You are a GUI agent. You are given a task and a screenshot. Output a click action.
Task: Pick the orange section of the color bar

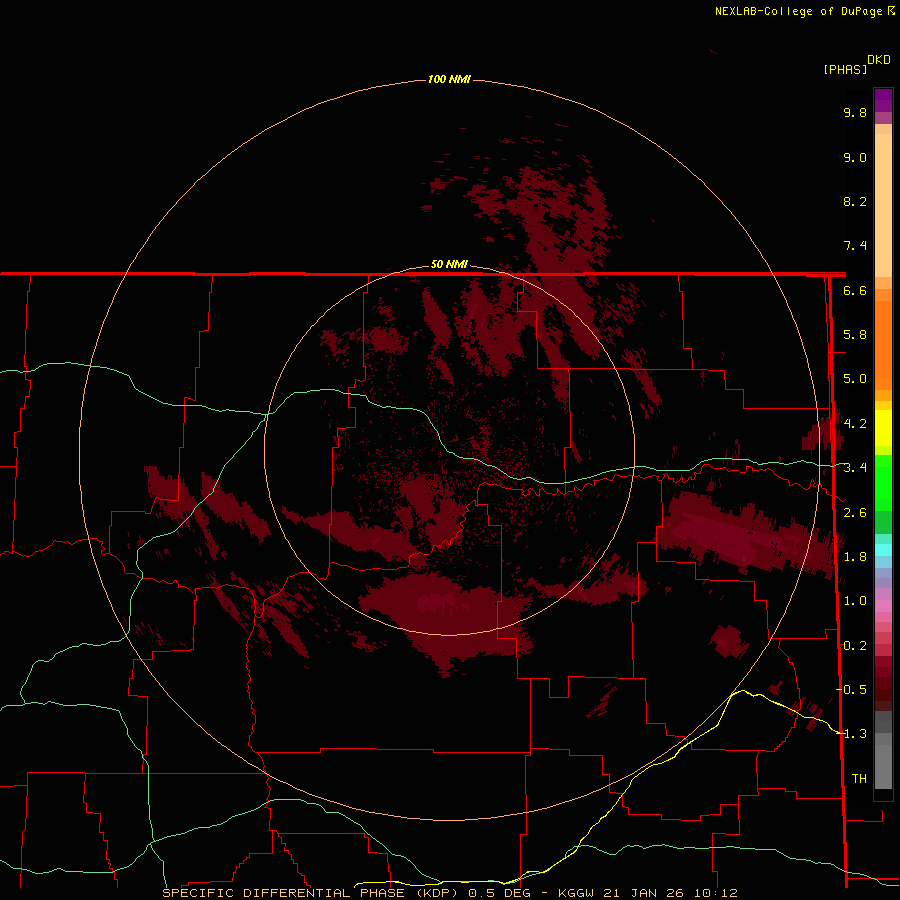pos(883,346)
